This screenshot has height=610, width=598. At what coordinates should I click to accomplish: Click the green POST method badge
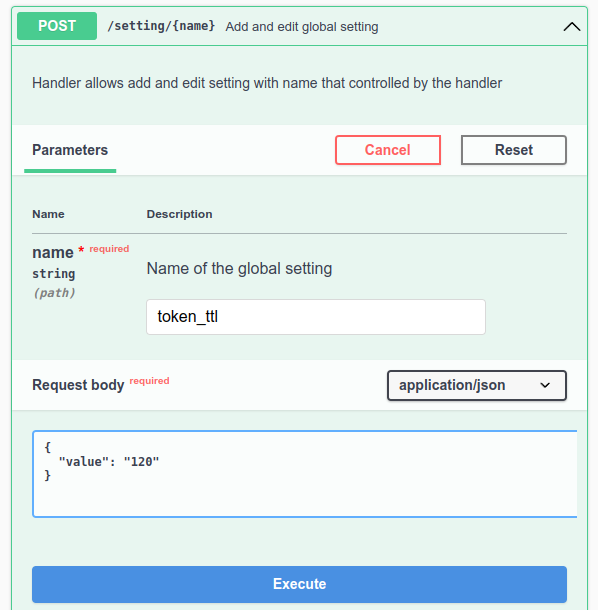(x=57, y=26)
